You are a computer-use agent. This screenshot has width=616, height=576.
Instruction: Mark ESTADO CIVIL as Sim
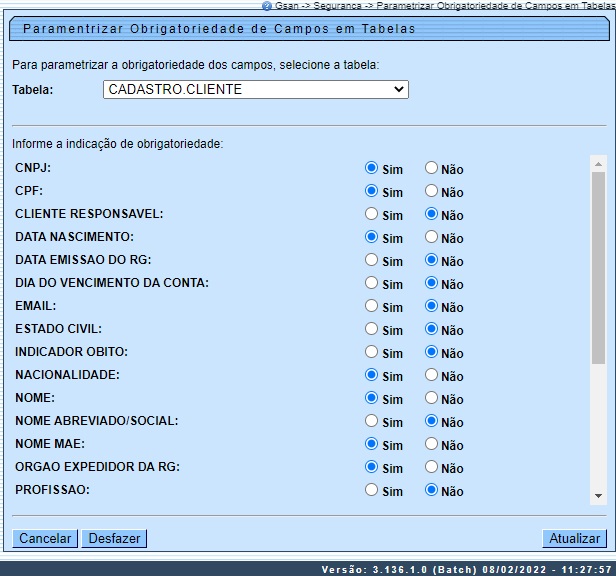[372, 329]
